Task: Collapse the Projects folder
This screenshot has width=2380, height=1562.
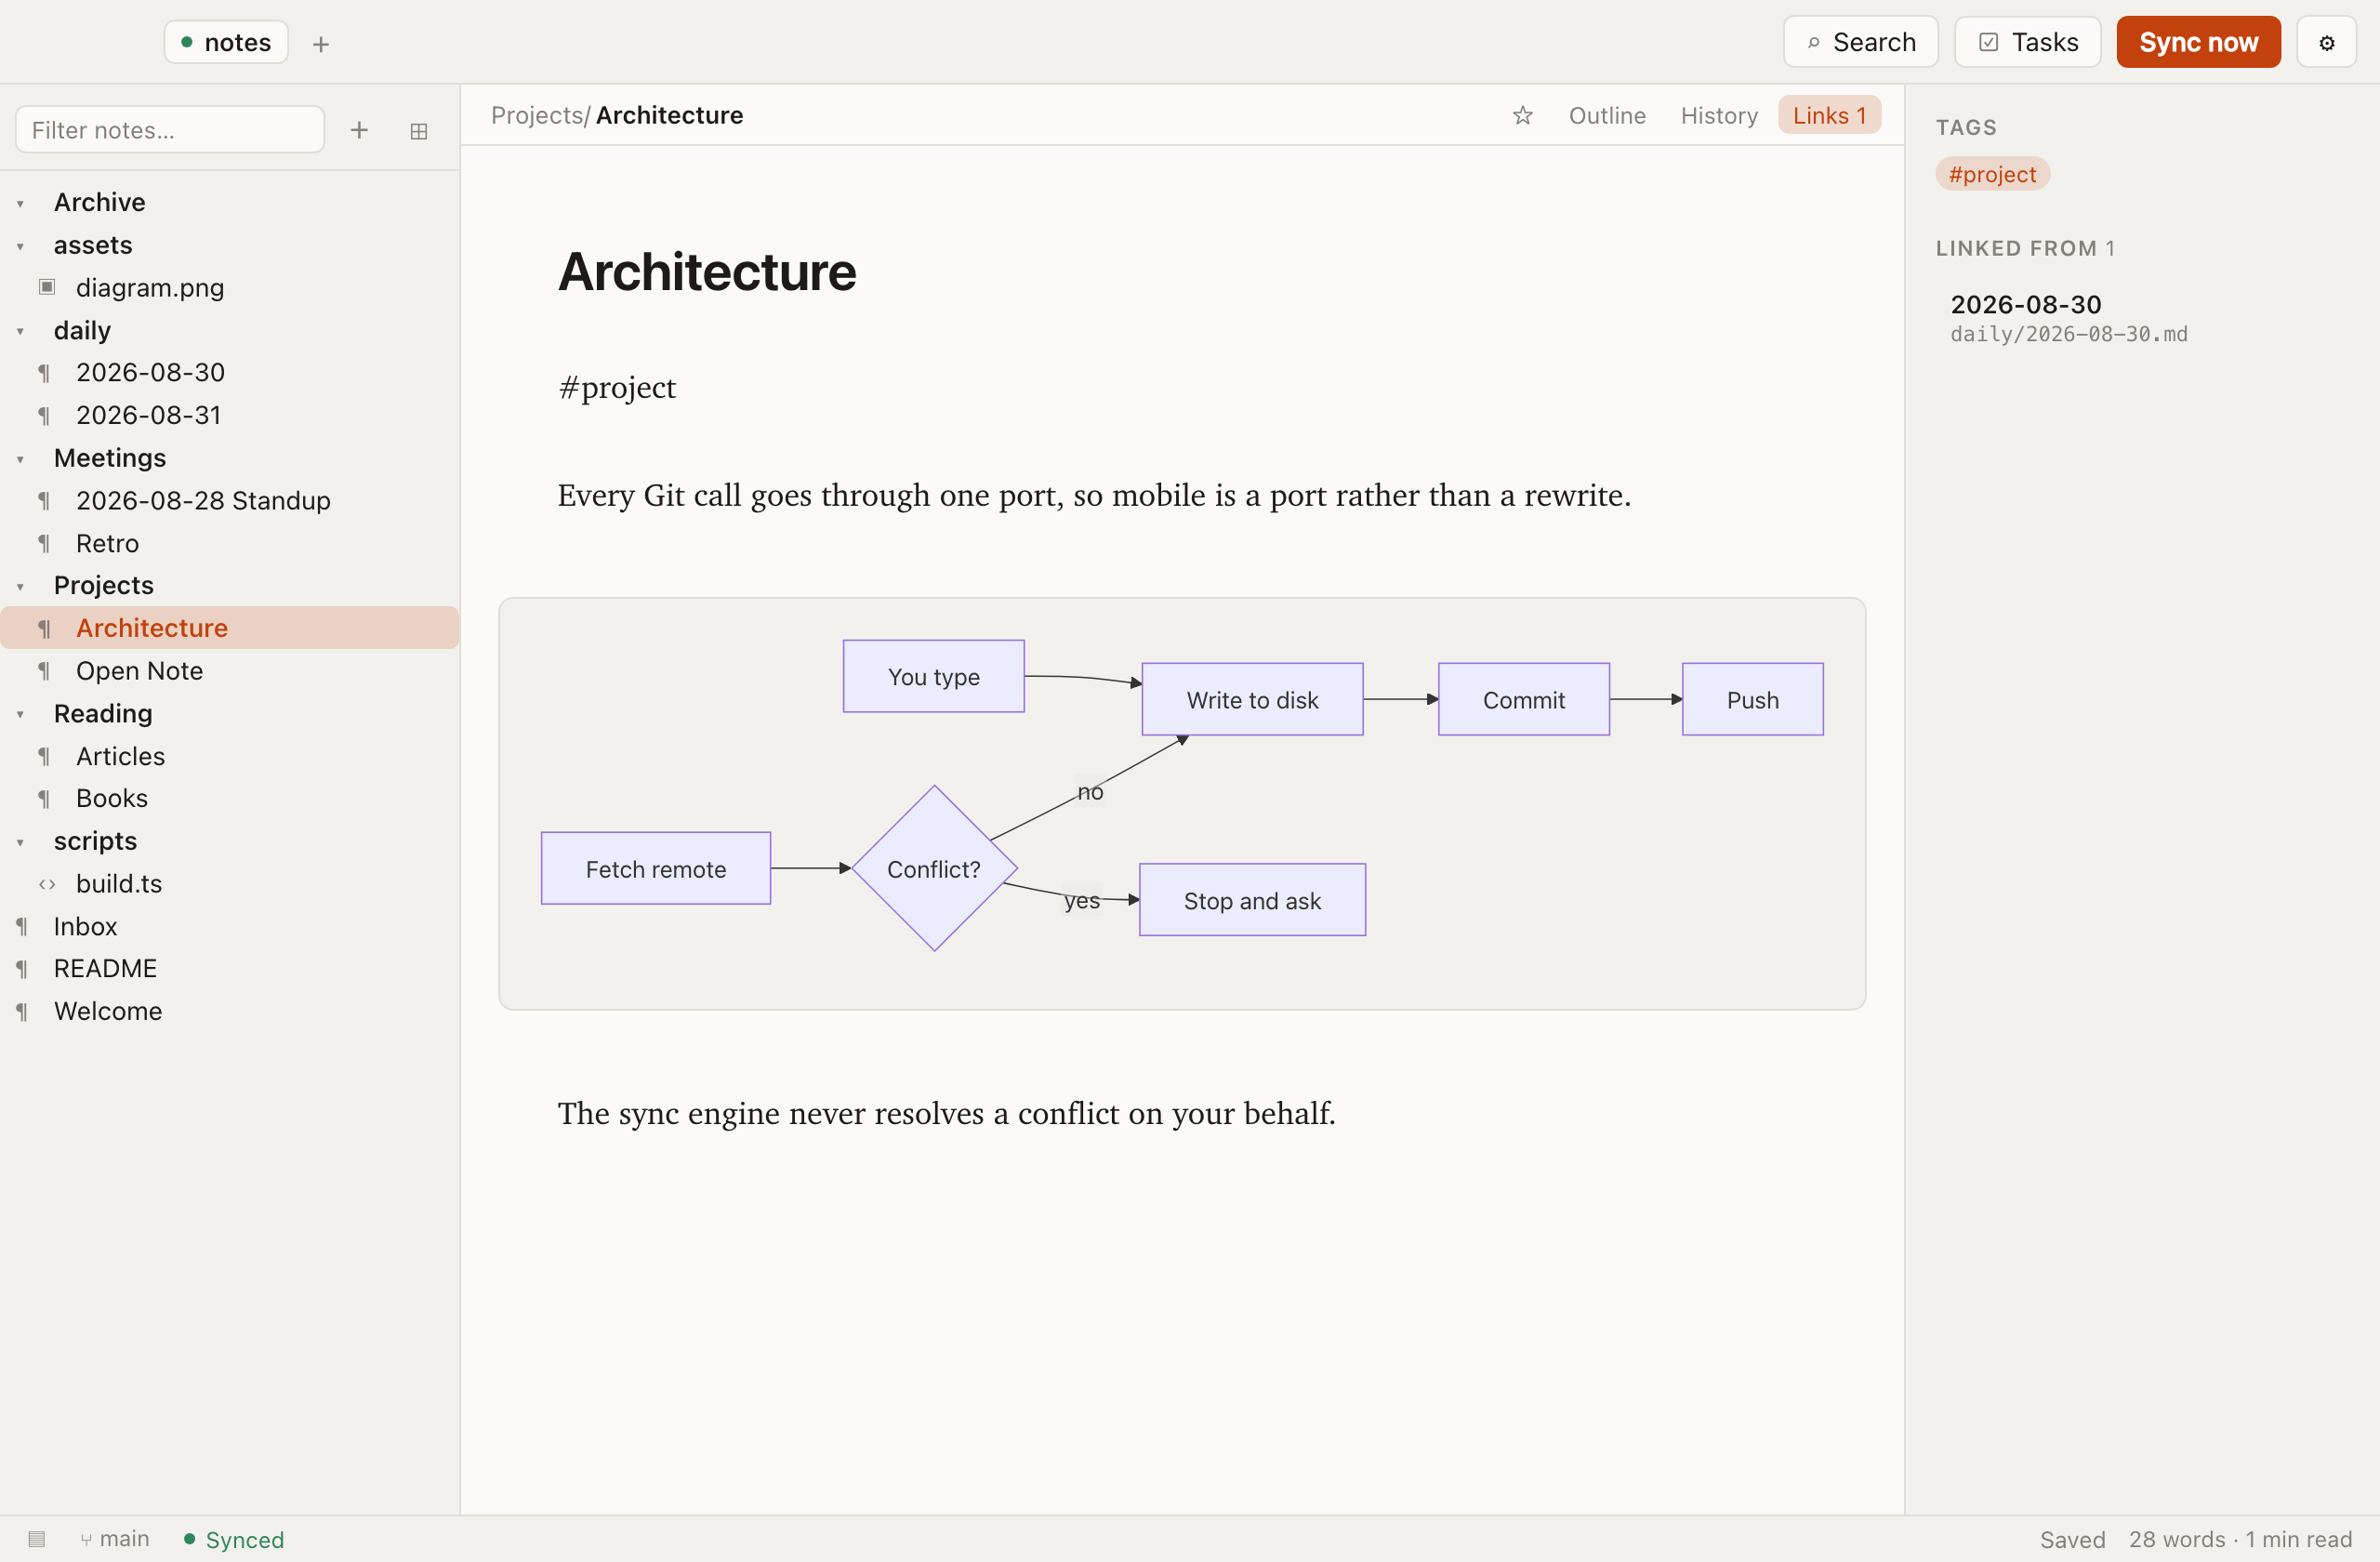Action: (x=20, y=586)
